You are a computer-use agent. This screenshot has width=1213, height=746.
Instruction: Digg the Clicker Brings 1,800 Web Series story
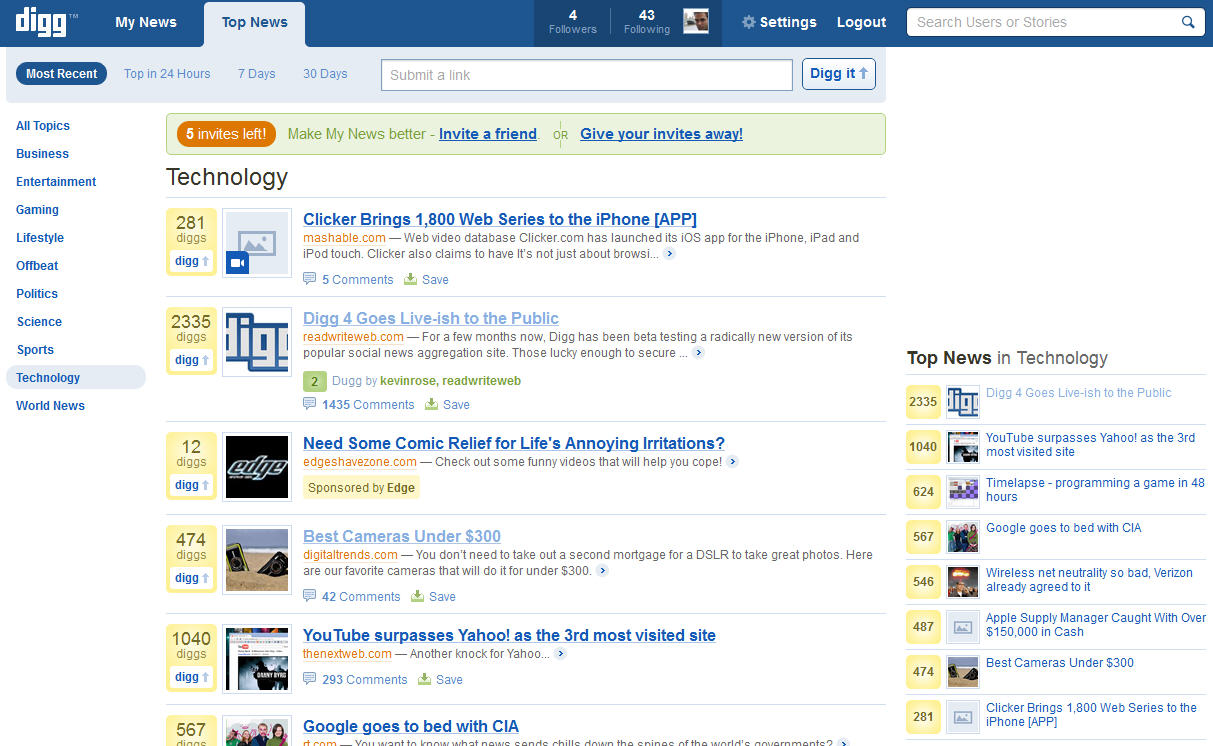(191, 261)
